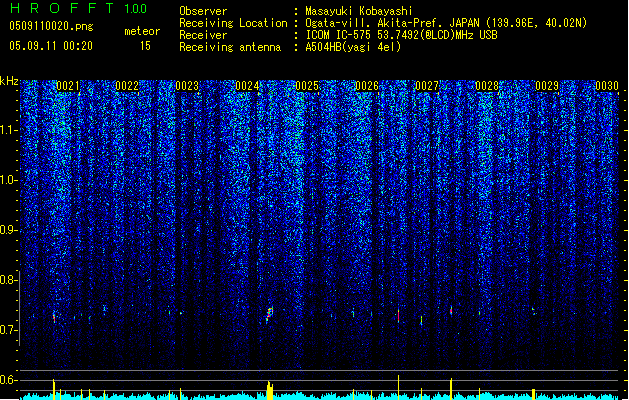The width and height of the screenshot is (629, 400).
Task: Click the Receiver label
Action: (203, 35)
